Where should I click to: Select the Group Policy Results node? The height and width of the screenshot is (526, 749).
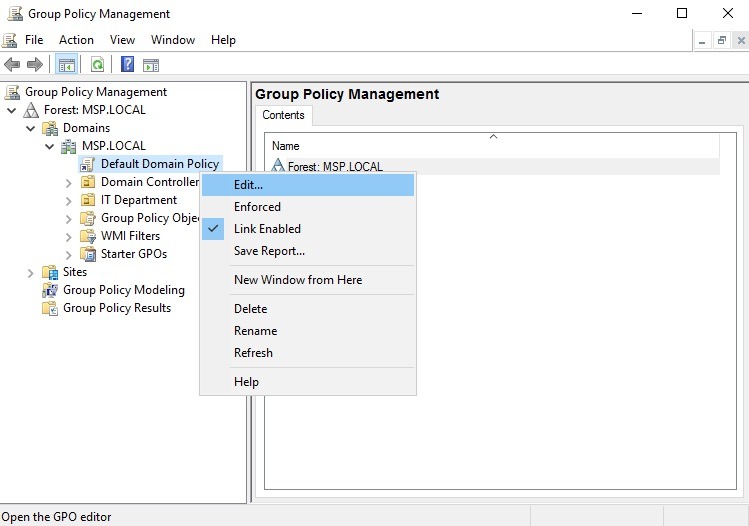tap(116, 308)
